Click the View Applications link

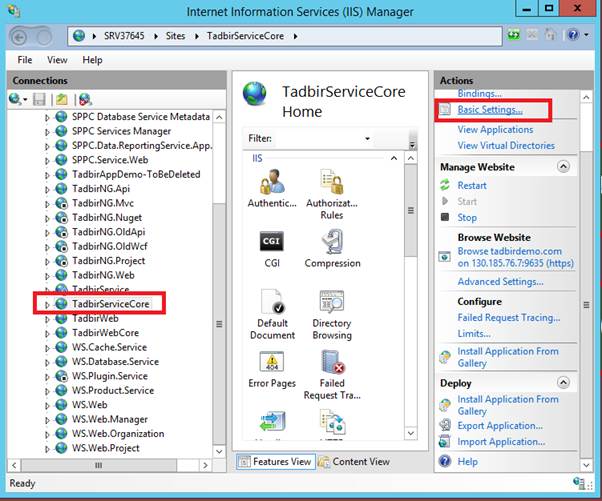(495, 129)
